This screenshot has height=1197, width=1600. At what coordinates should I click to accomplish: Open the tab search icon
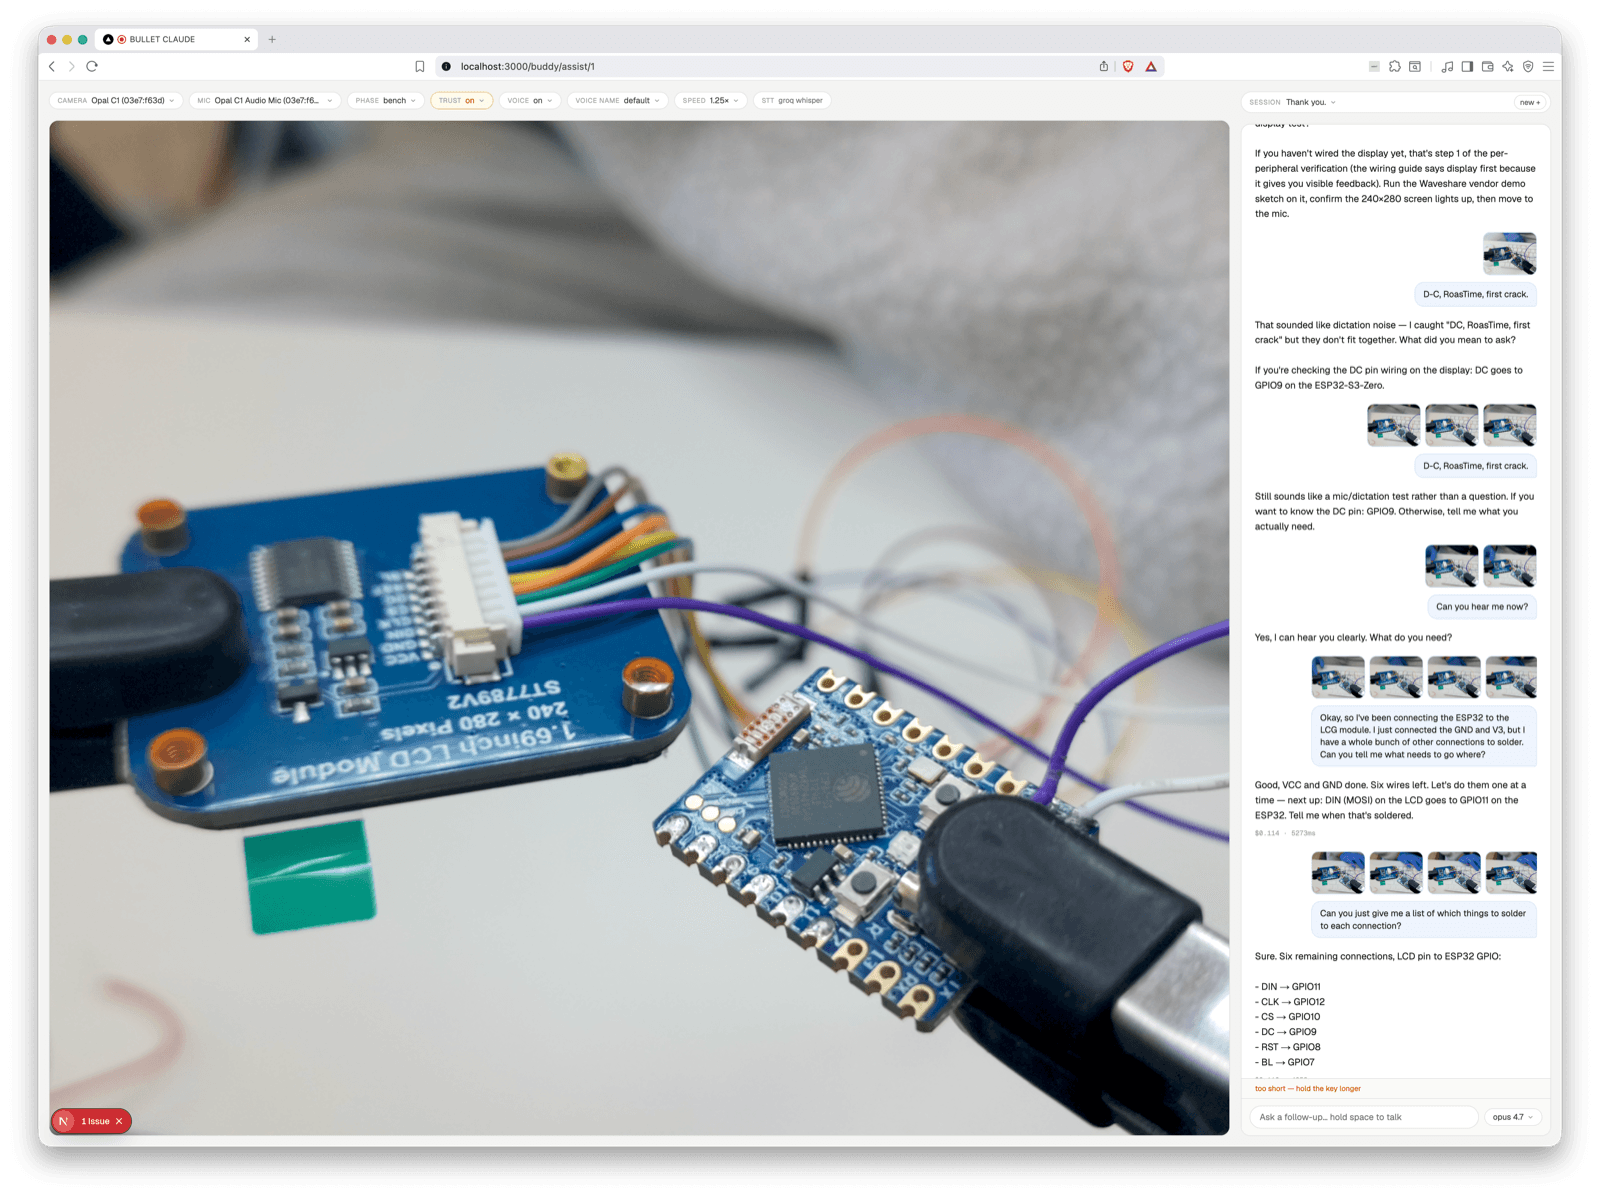coord(1415,66)
